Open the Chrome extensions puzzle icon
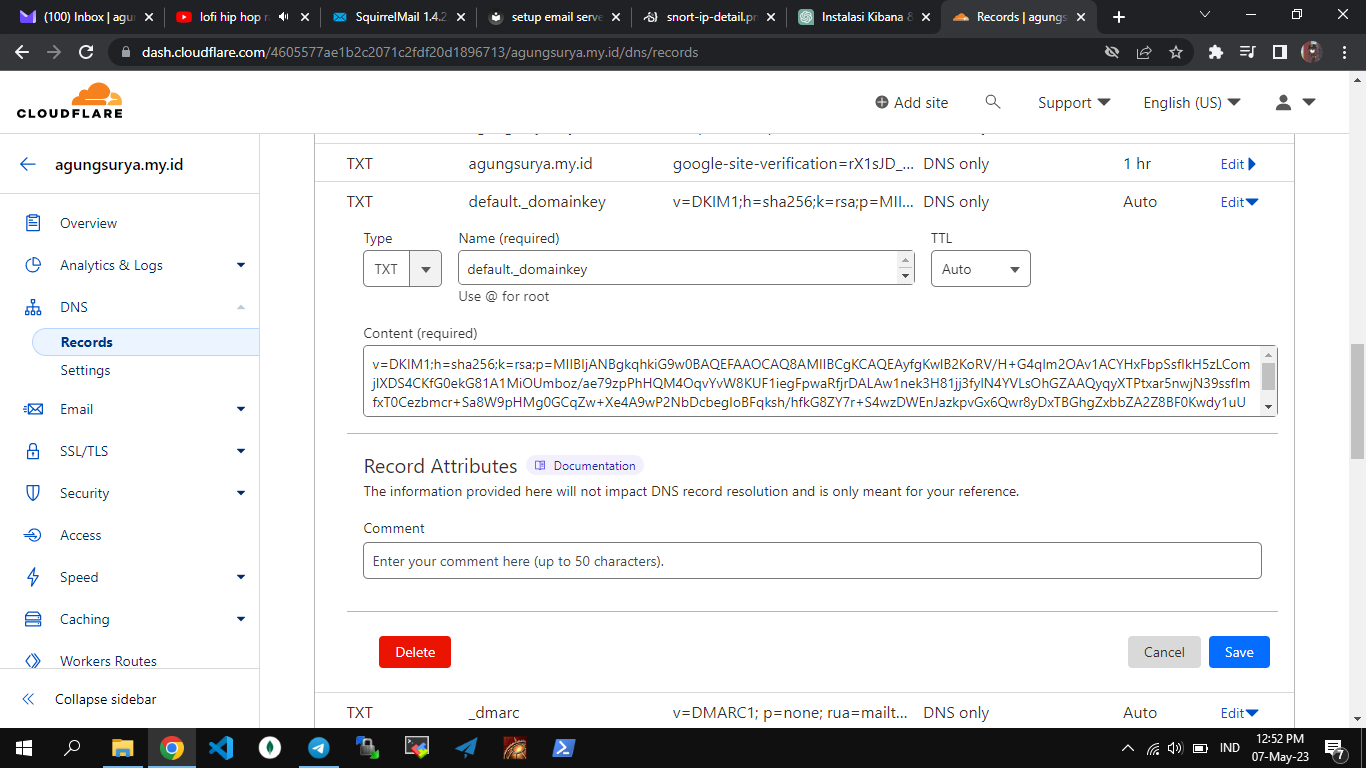 pos(1215,52)
